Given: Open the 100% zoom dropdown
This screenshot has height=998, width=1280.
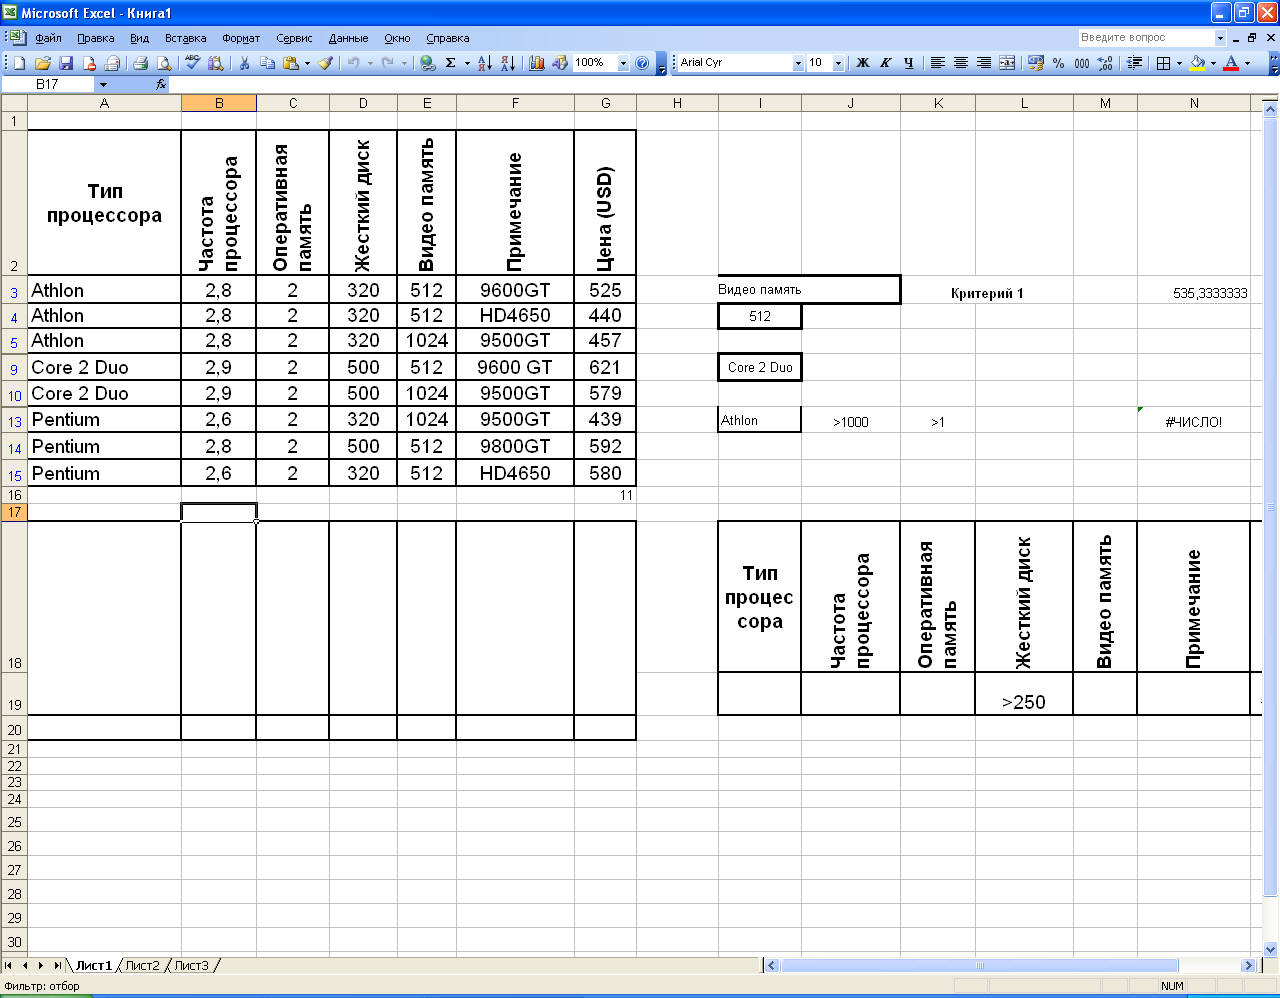Looking at the screenshot, I should 623,63.
